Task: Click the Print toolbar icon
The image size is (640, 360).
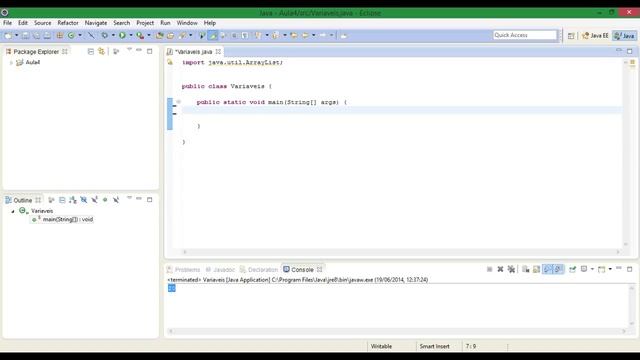Action: pyautogui.click(x=47, y=36)
